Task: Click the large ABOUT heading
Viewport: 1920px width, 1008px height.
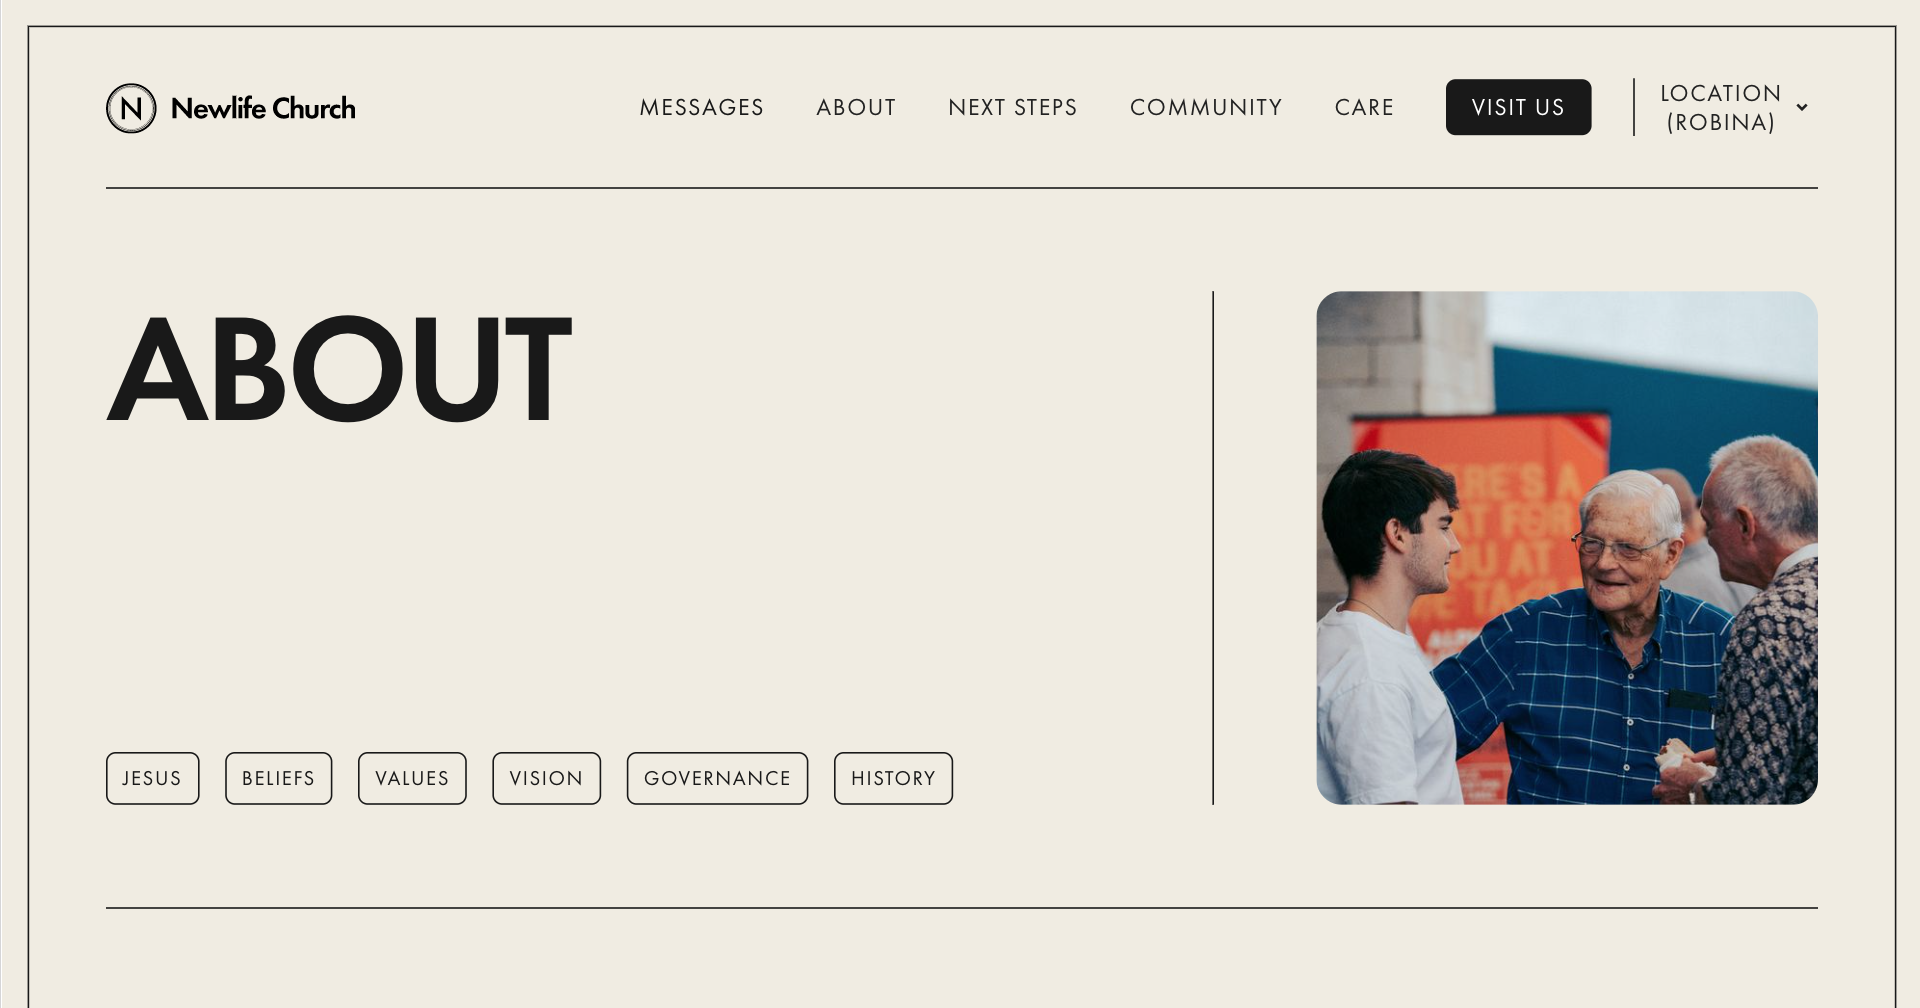Action: pyautogui.click(x=339, y=369)
